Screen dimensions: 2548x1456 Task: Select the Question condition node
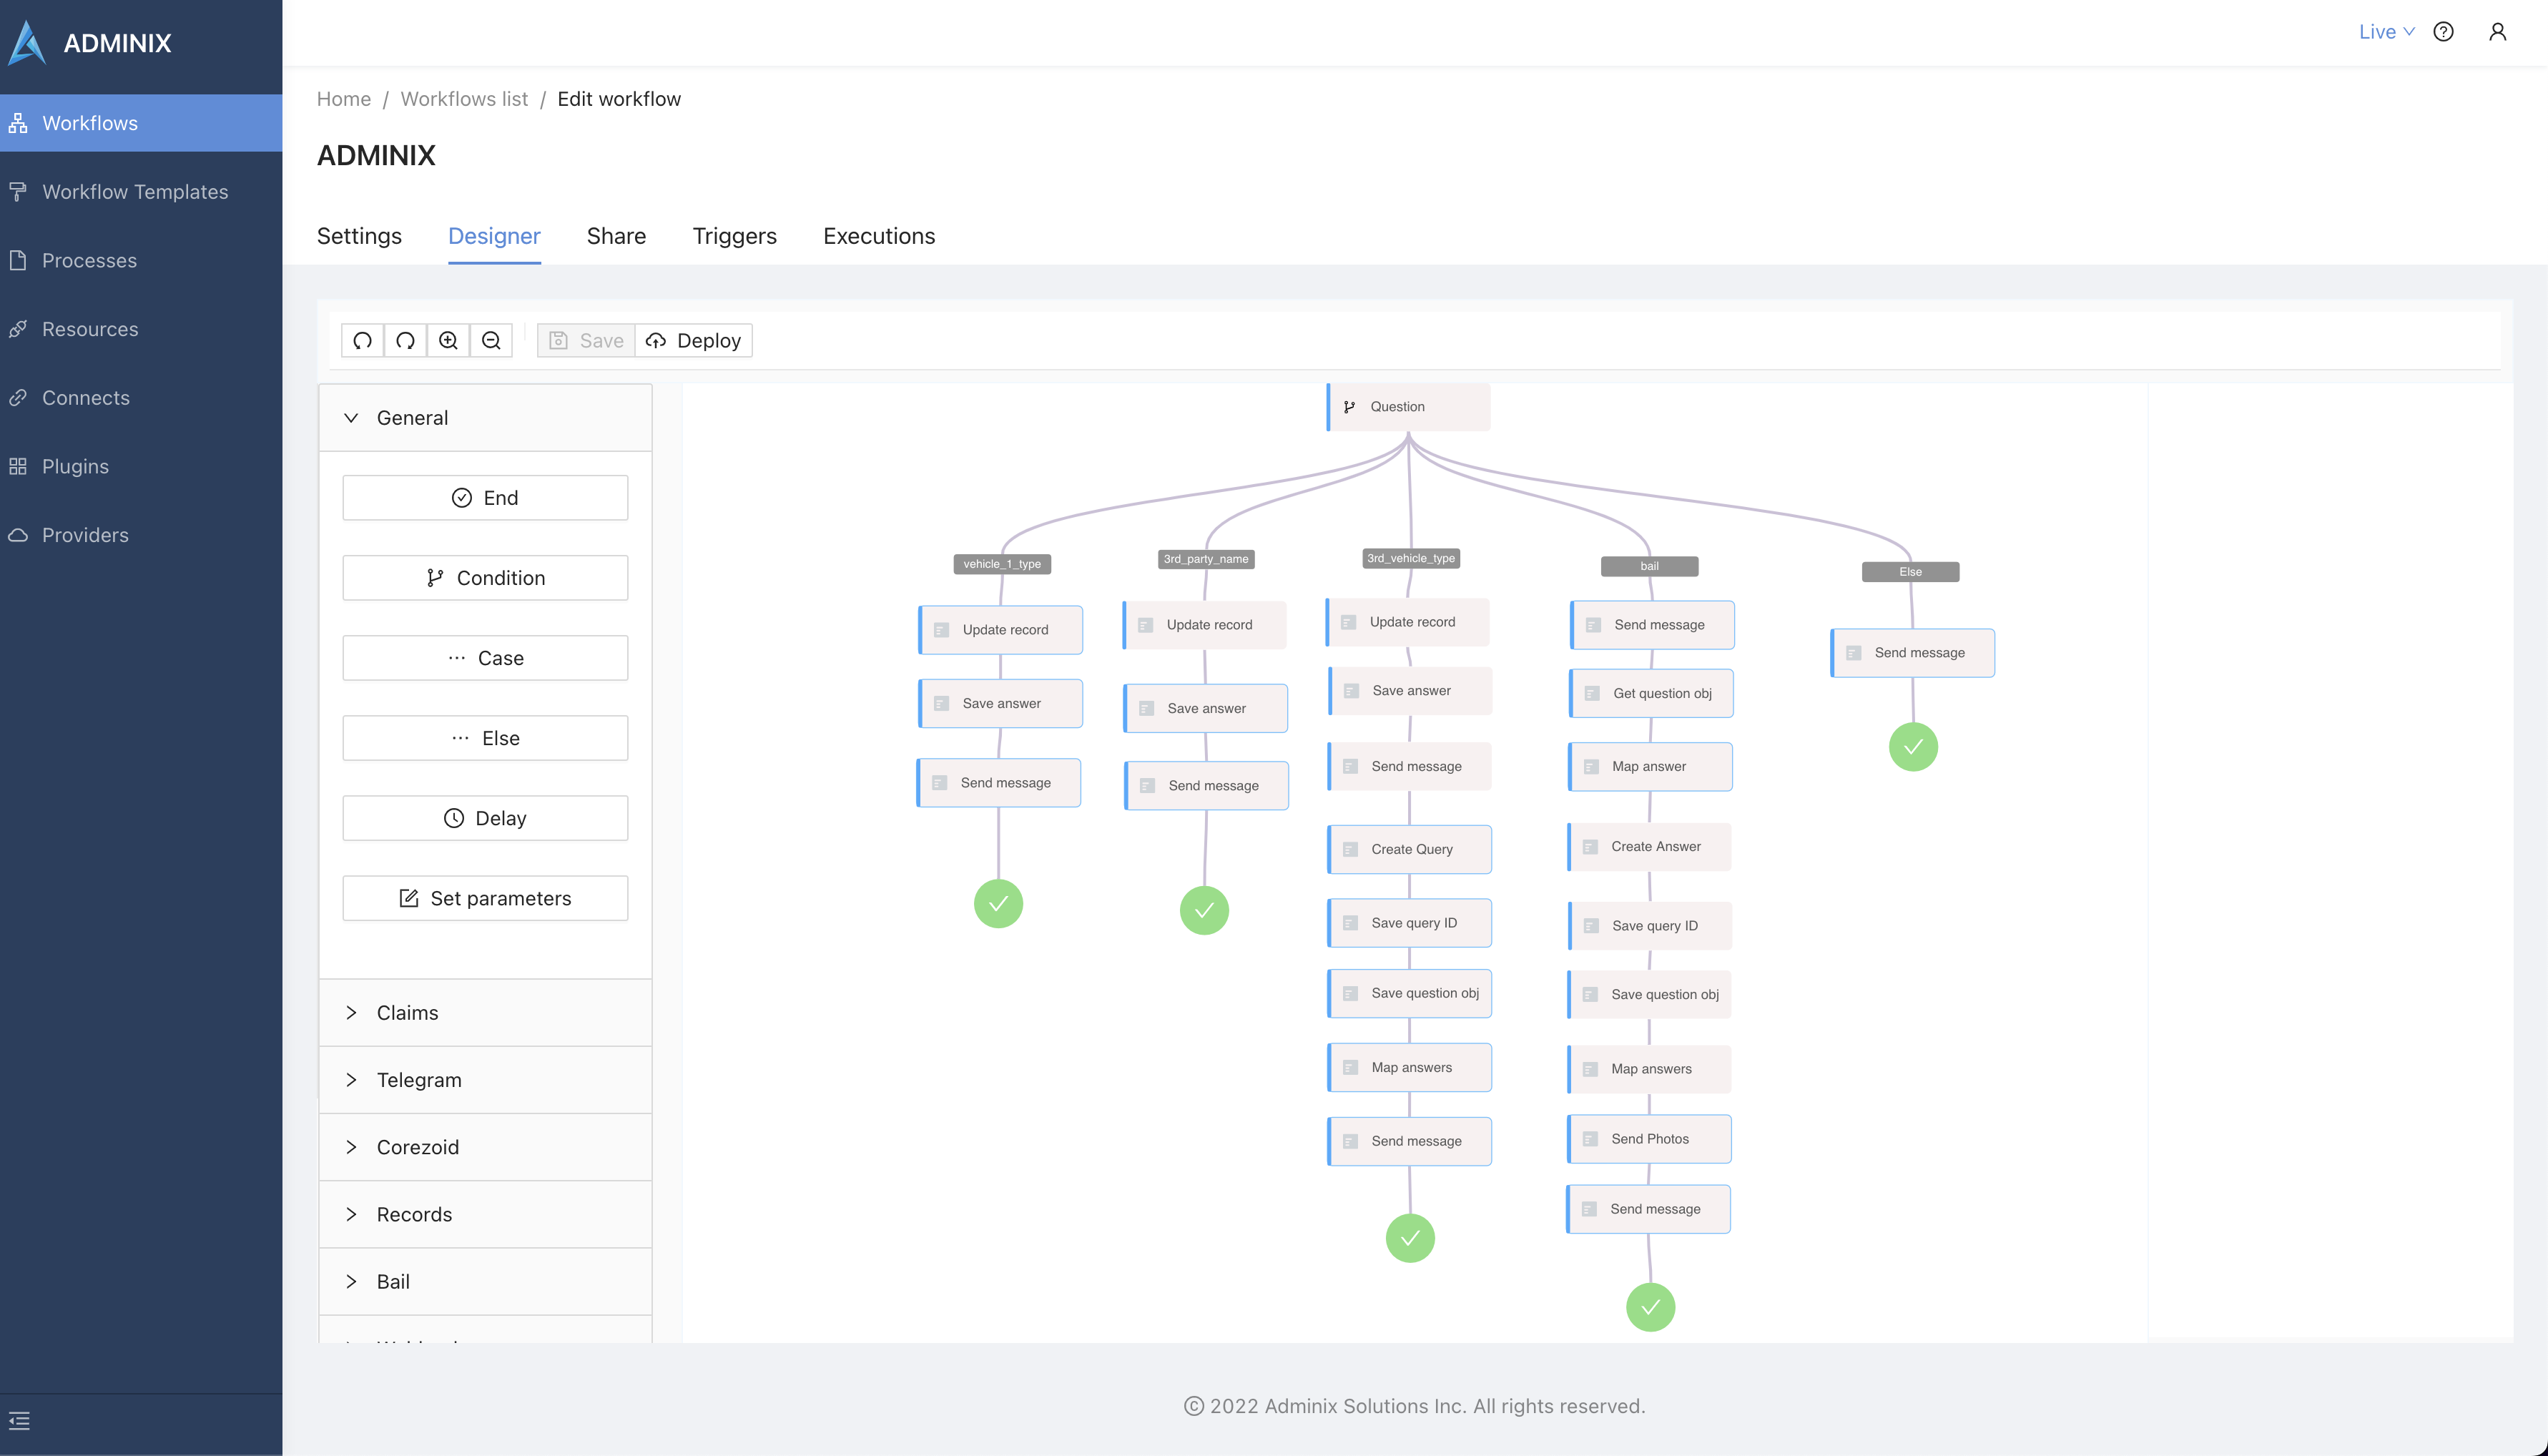1408,407
